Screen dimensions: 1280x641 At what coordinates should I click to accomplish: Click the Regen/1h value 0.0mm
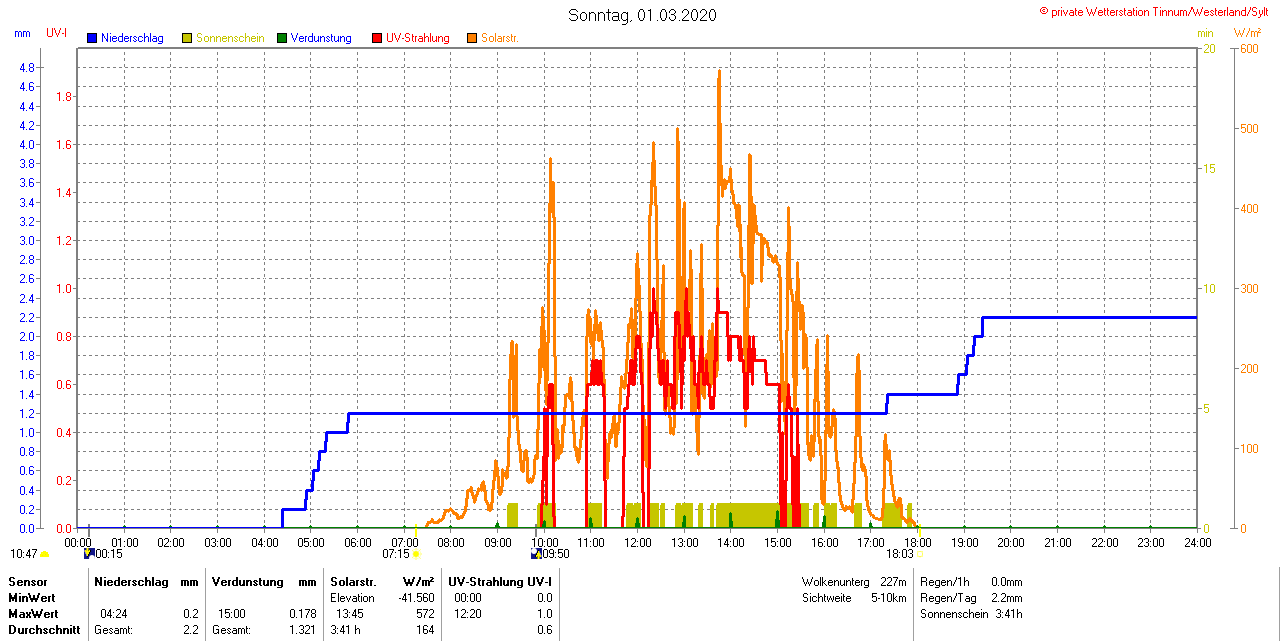click(1006, 581)
